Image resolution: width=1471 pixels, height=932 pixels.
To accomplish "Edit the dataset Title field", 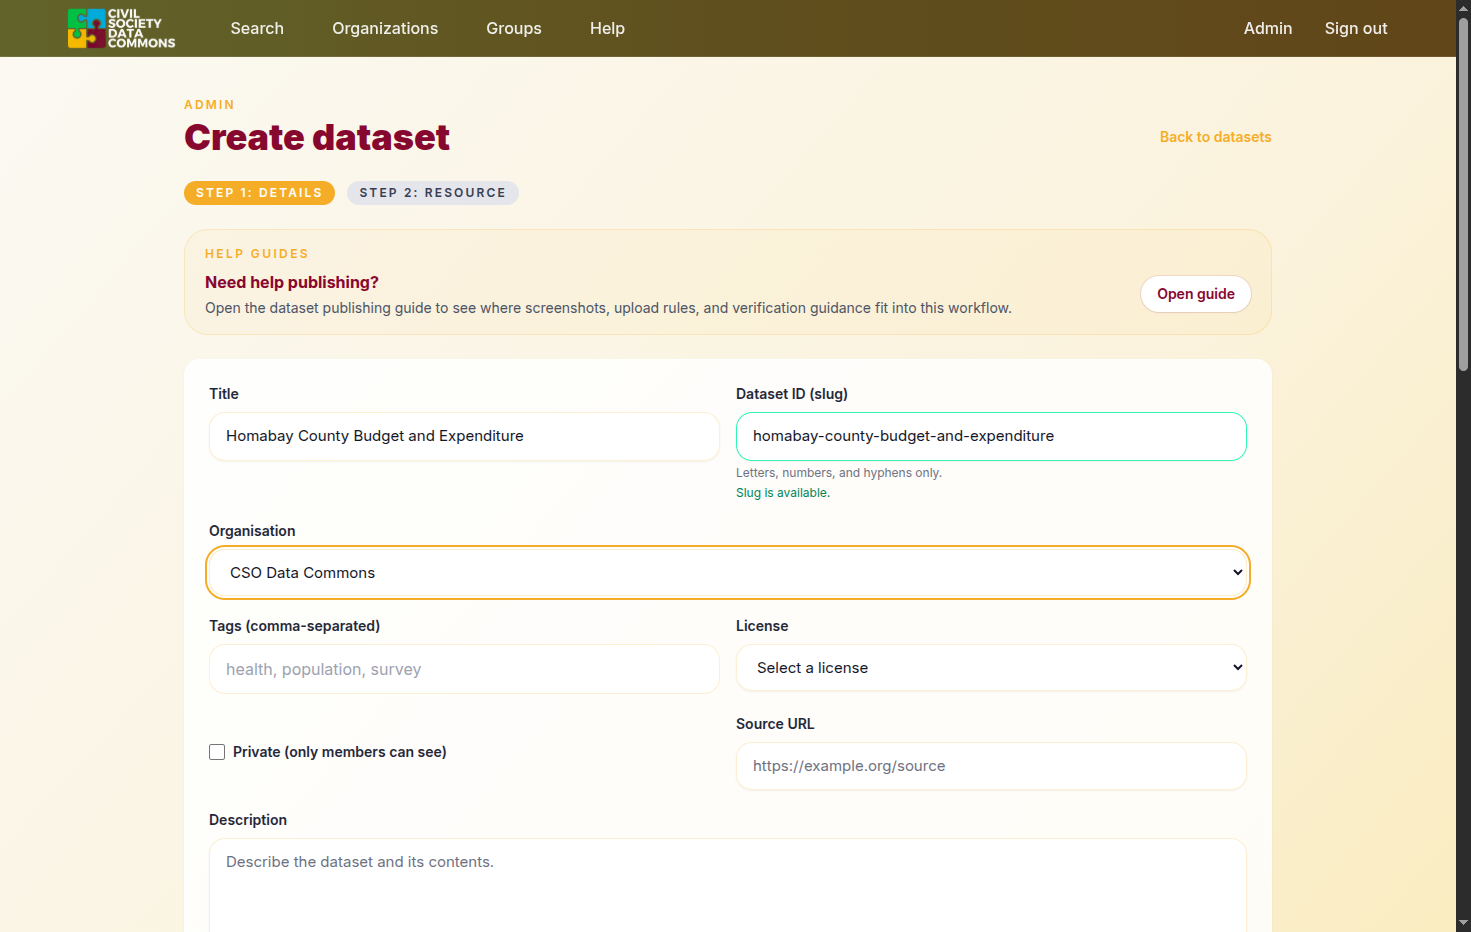I will coord(464,436).
